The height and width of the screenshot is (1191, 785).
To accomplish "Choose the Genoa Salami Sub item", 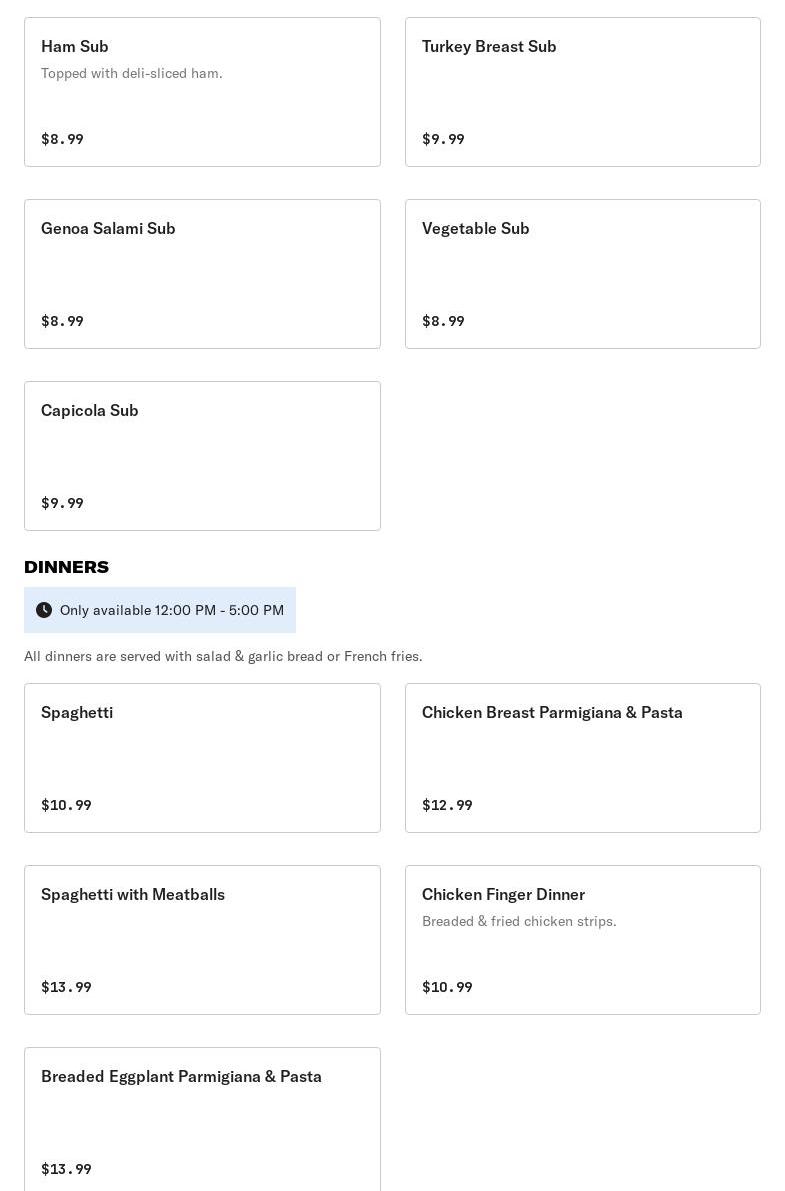I will coord(202,274).
